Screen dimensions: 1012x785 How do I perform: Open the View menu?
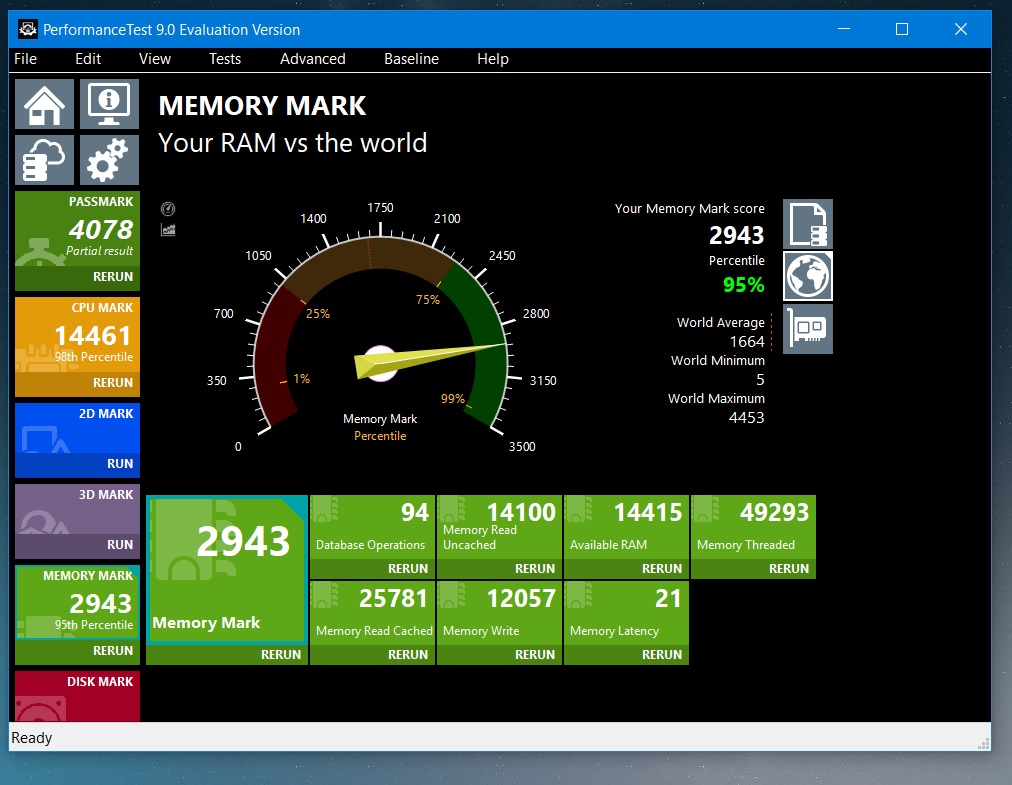155,59
